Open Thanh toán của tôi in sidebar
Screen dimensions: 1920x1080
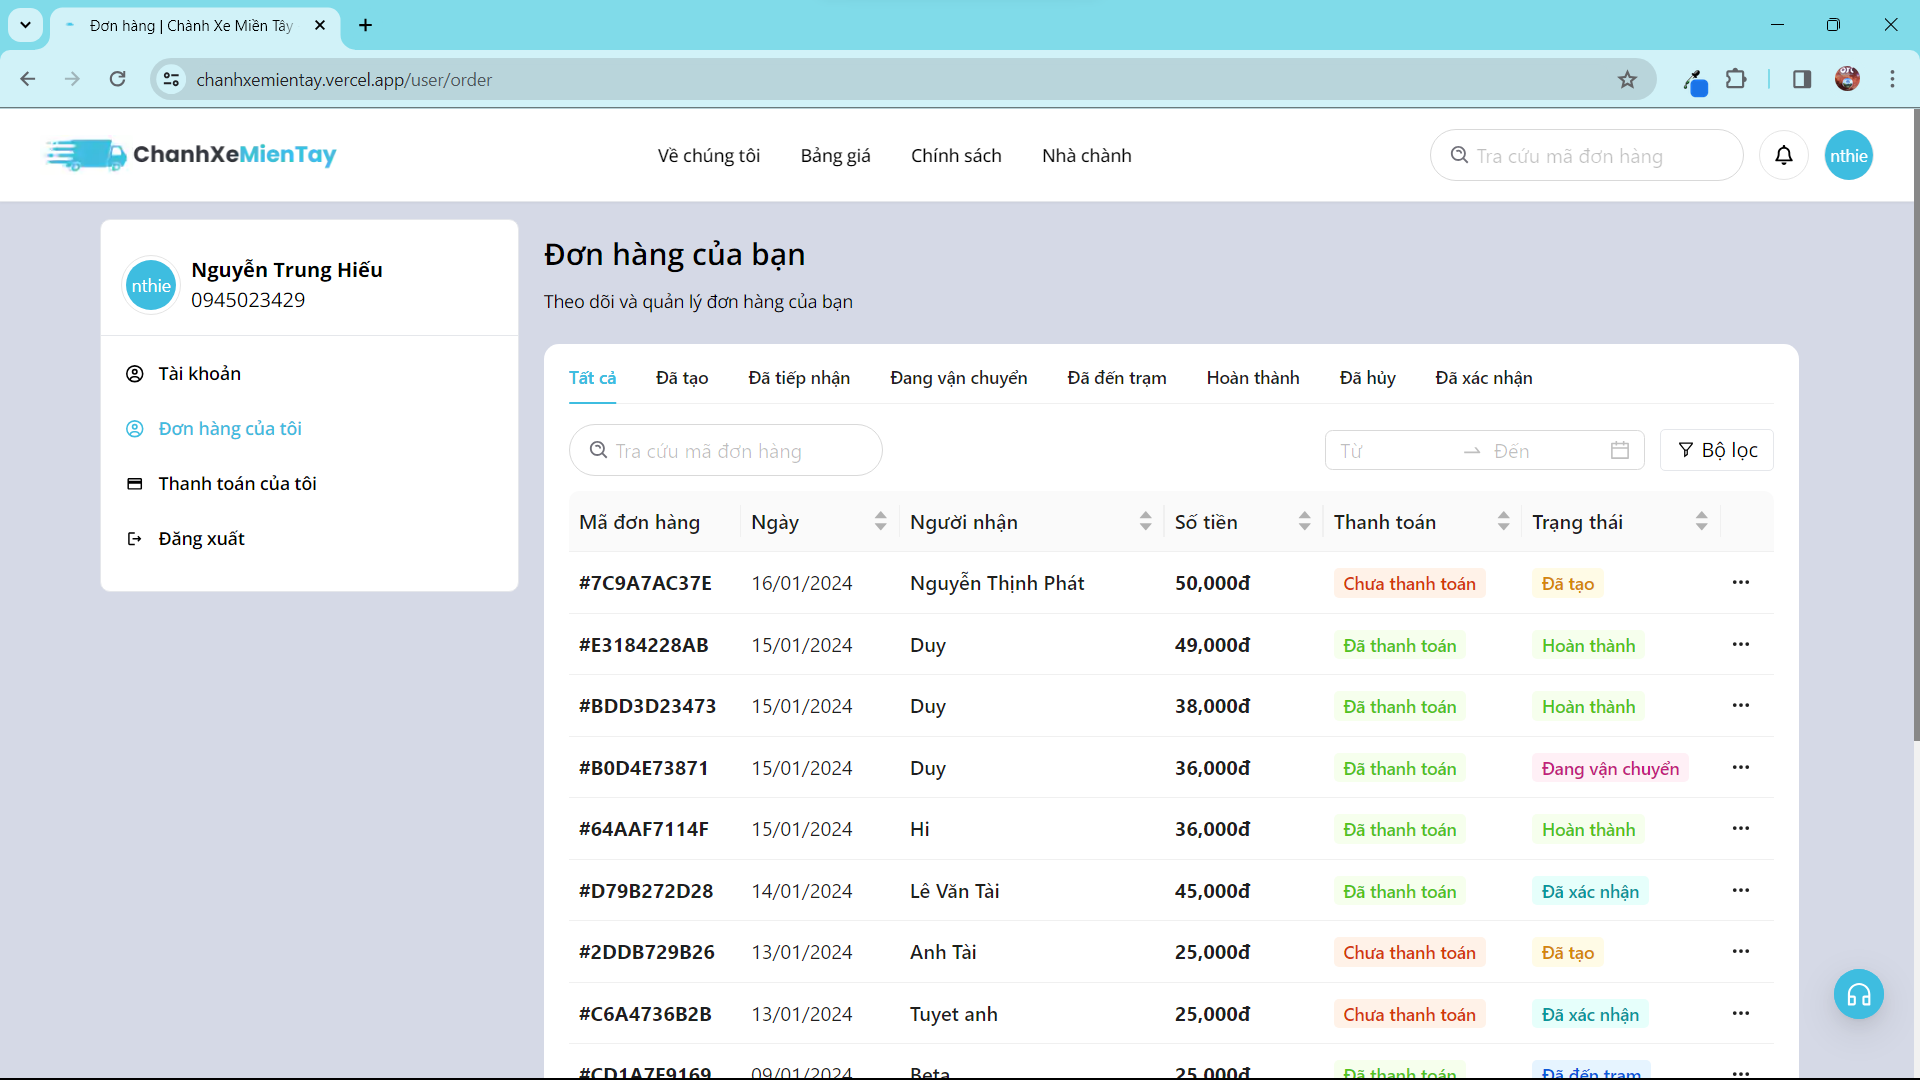(237, 484)
